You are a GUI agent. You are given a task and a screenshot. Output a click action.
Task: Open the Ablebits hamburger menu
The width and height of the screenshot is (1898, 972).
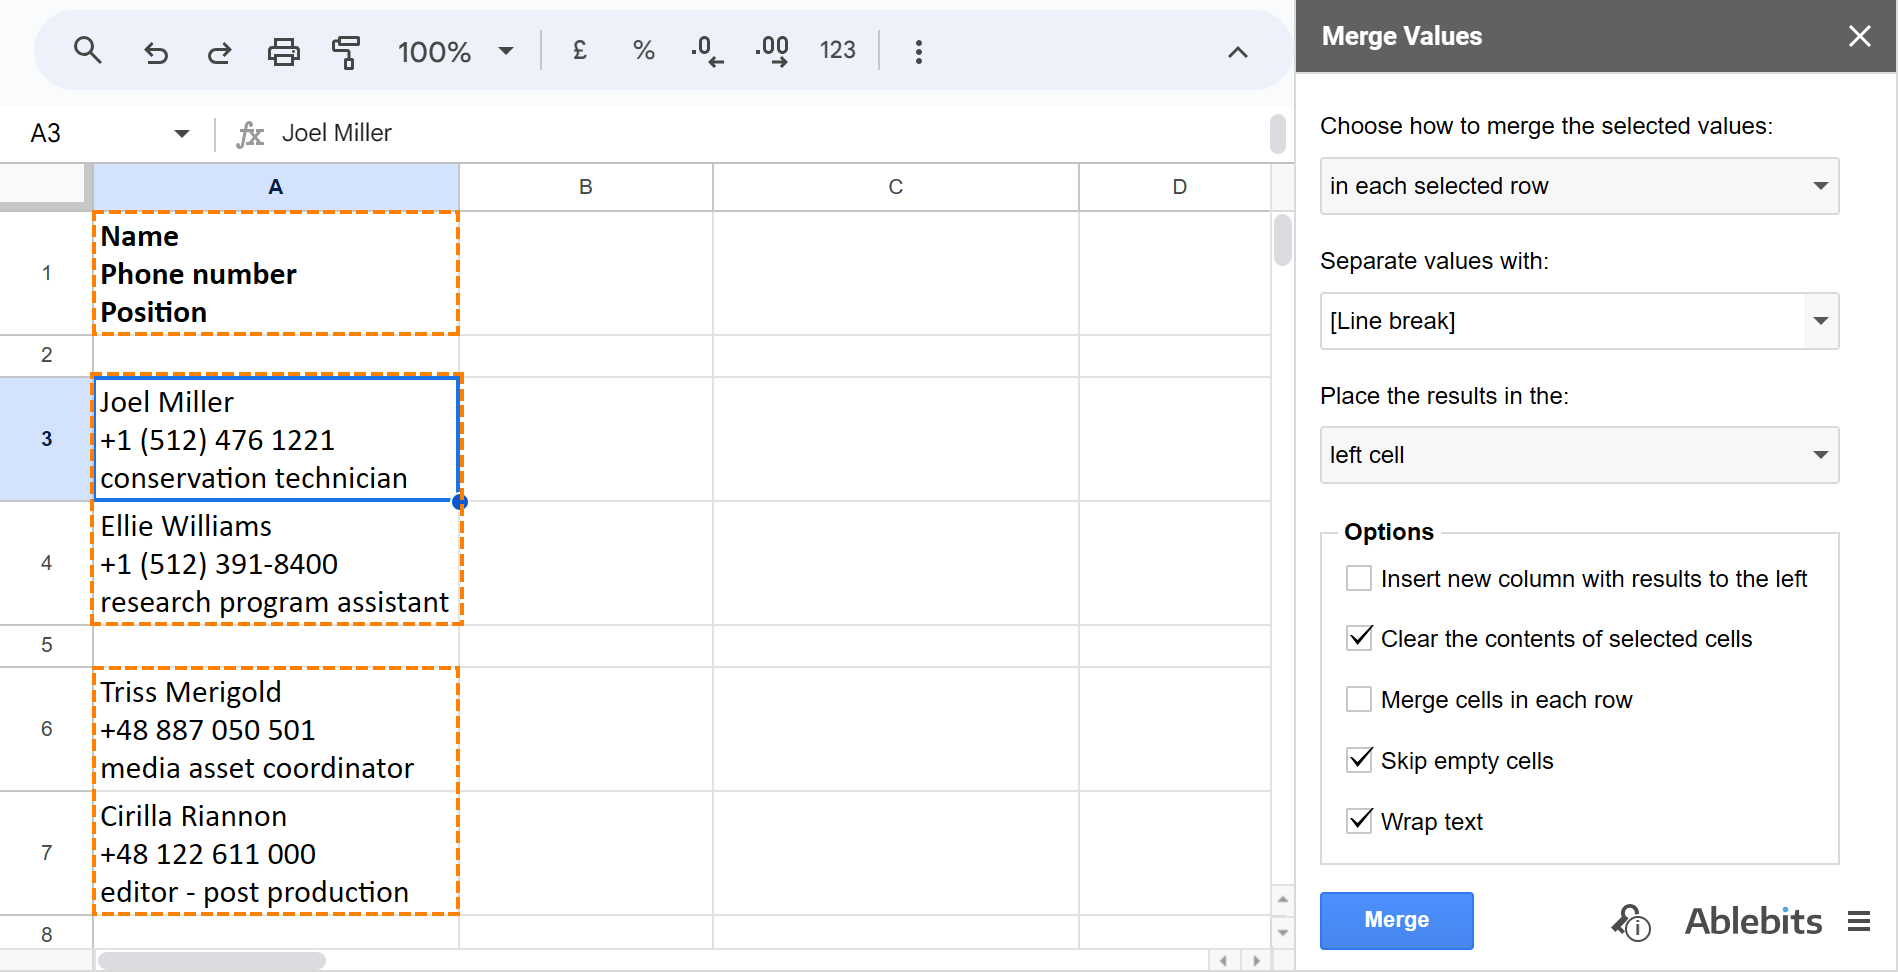pos(1859,920)
